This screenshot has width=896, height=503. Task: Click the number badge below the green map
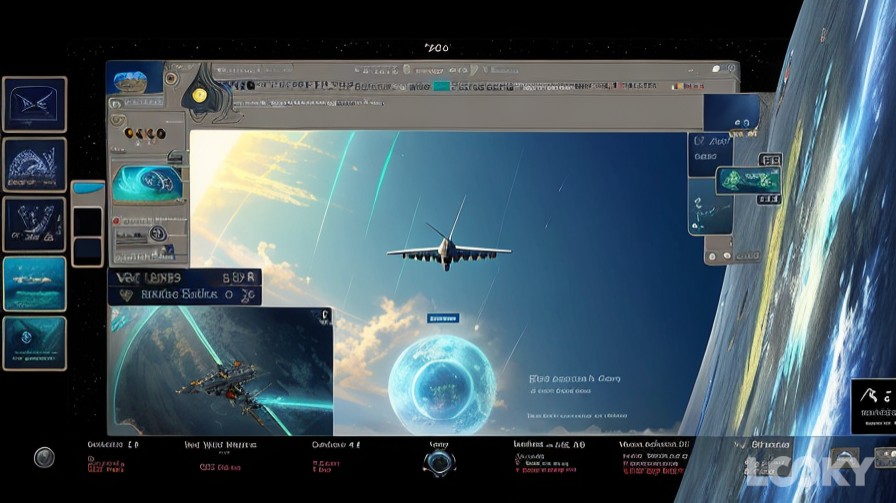(x=769, y=199)
